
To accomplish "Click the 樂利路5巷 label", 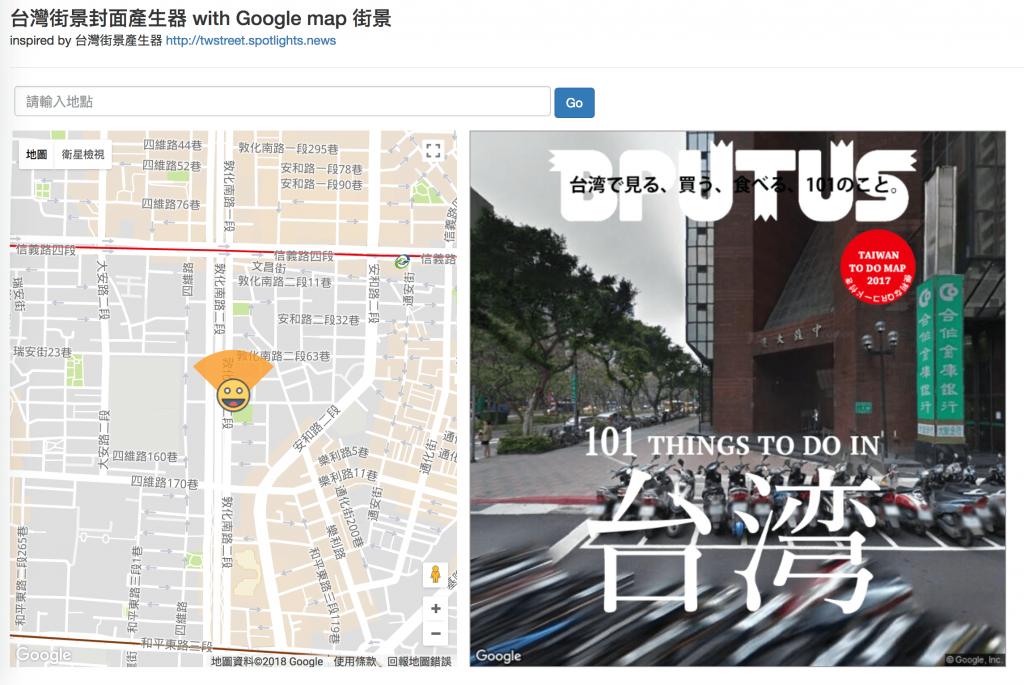I will pyautogui.click(x=344, y=456).
